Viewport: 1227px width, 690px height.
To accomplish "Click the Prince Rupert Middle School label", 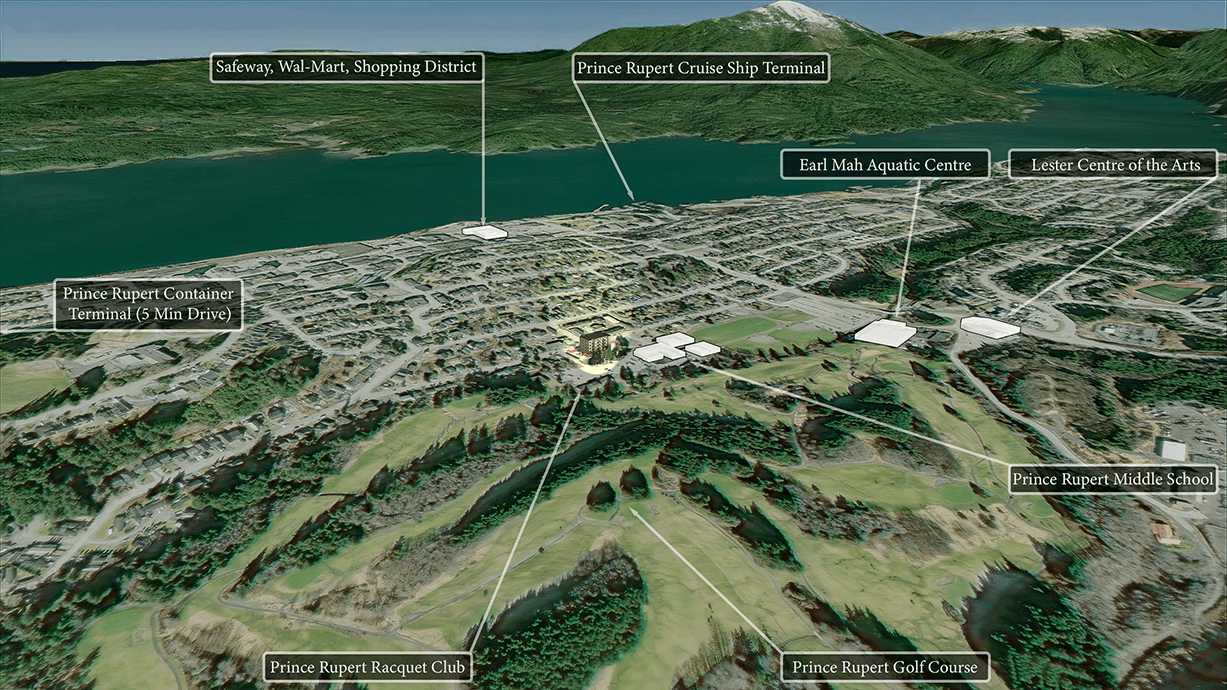I will (1113, 479).
